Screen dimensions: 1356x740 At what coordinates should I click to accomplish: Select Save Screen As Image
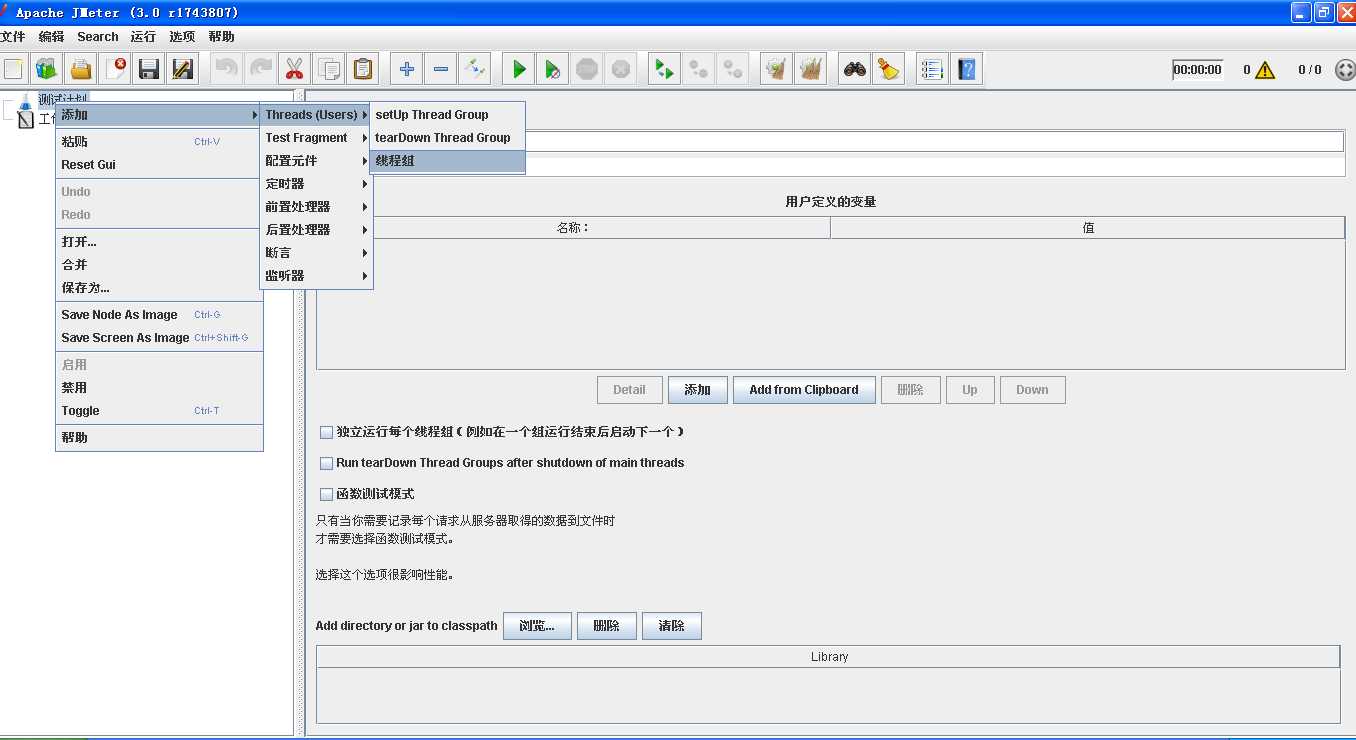tap(159, 338)
